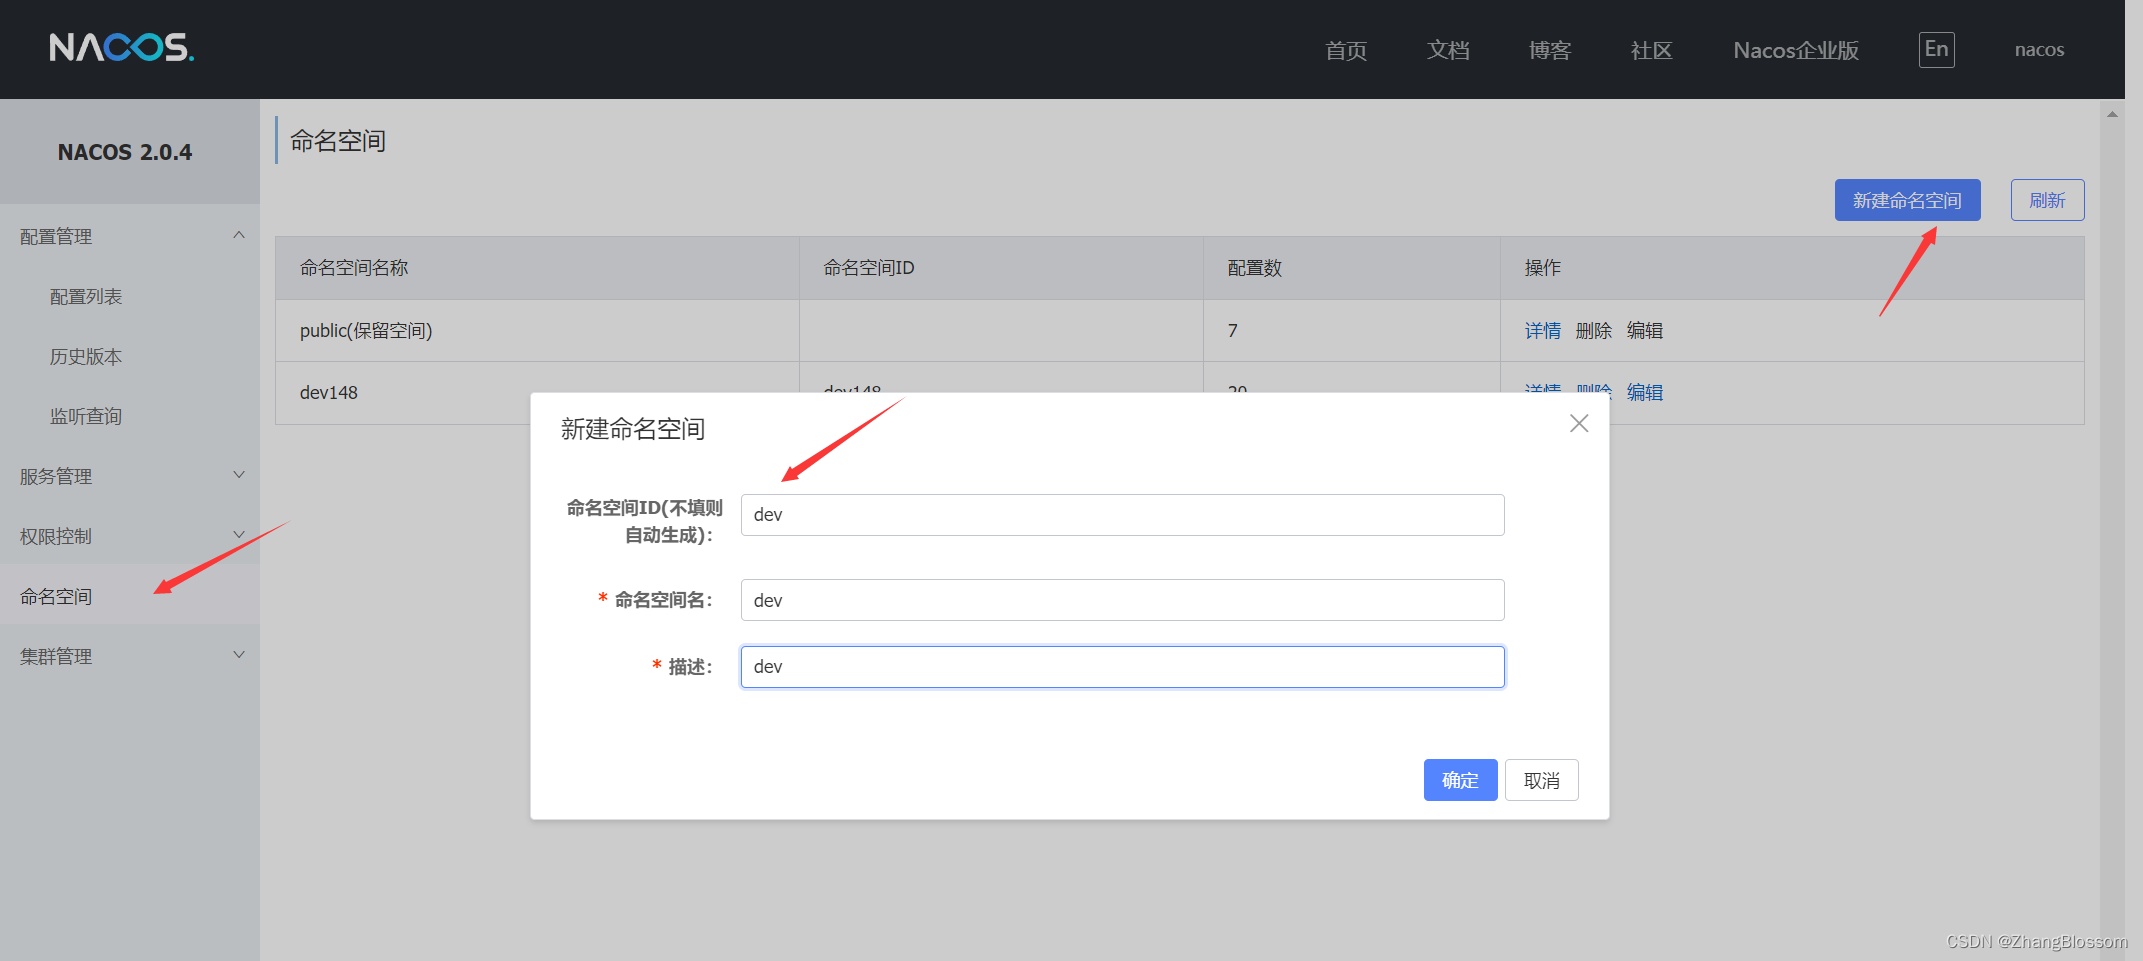Click 编辑 in the public row
This screenshot has height=961, width=2143.
tap(1644, 331)
